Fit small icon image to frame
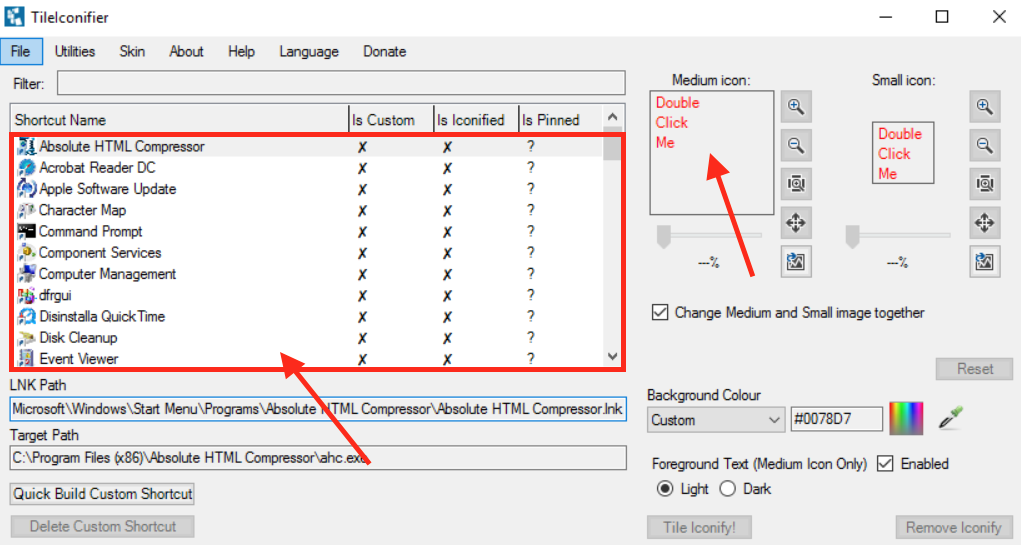 [x=985, y=184]
